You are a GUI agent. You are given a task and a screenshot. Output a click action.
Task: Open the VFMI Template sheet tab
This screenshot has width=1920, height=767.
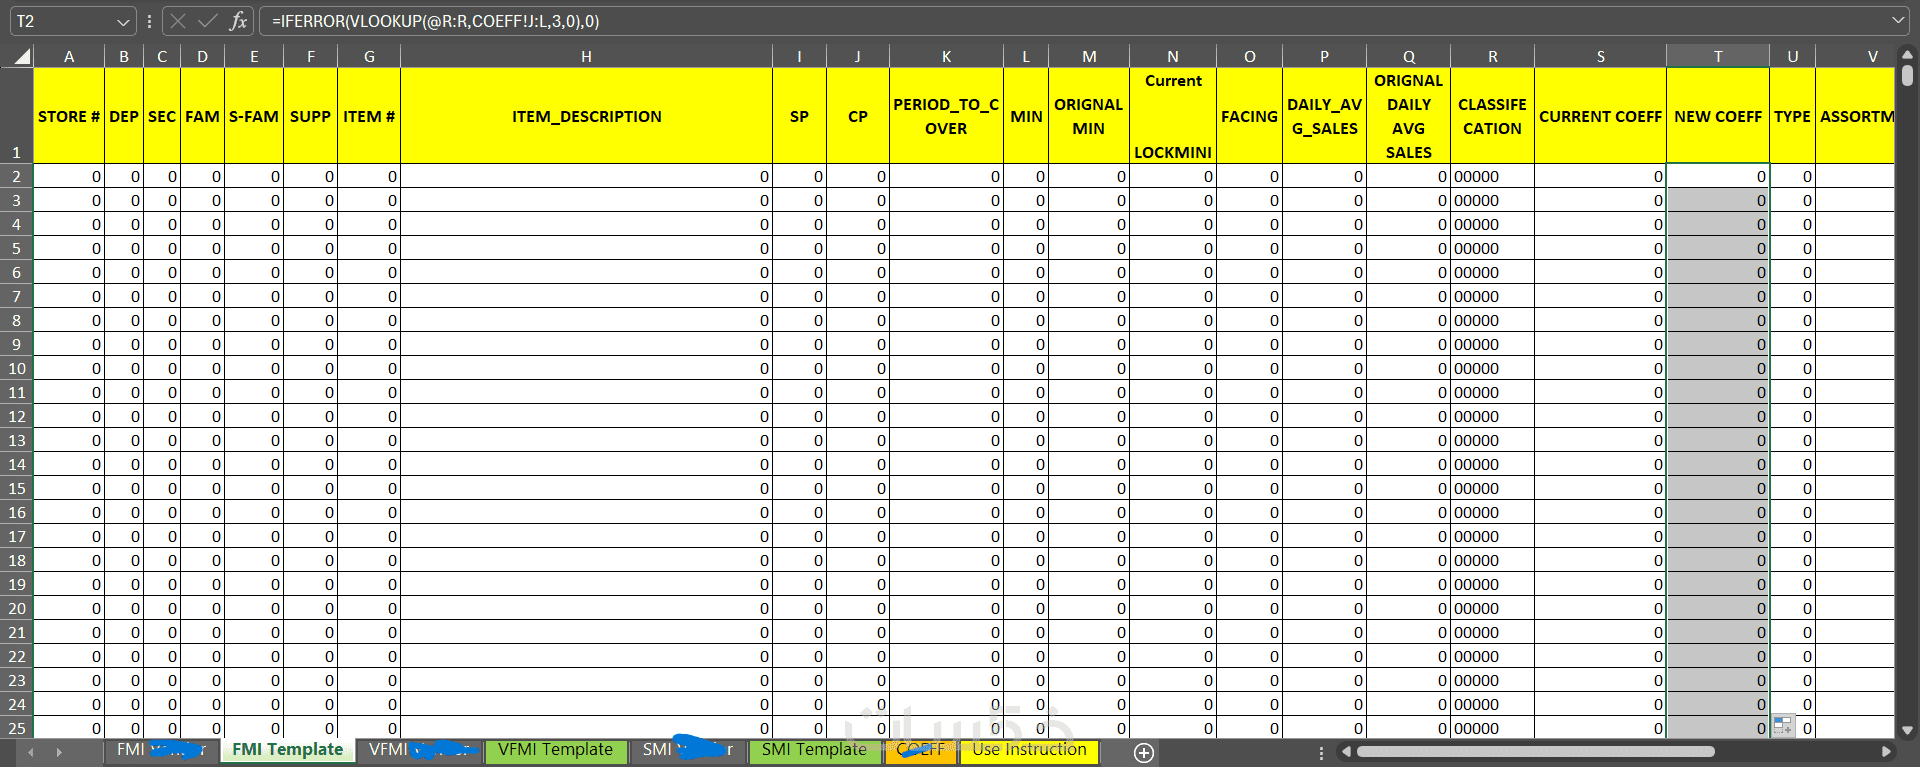point(556,750)
